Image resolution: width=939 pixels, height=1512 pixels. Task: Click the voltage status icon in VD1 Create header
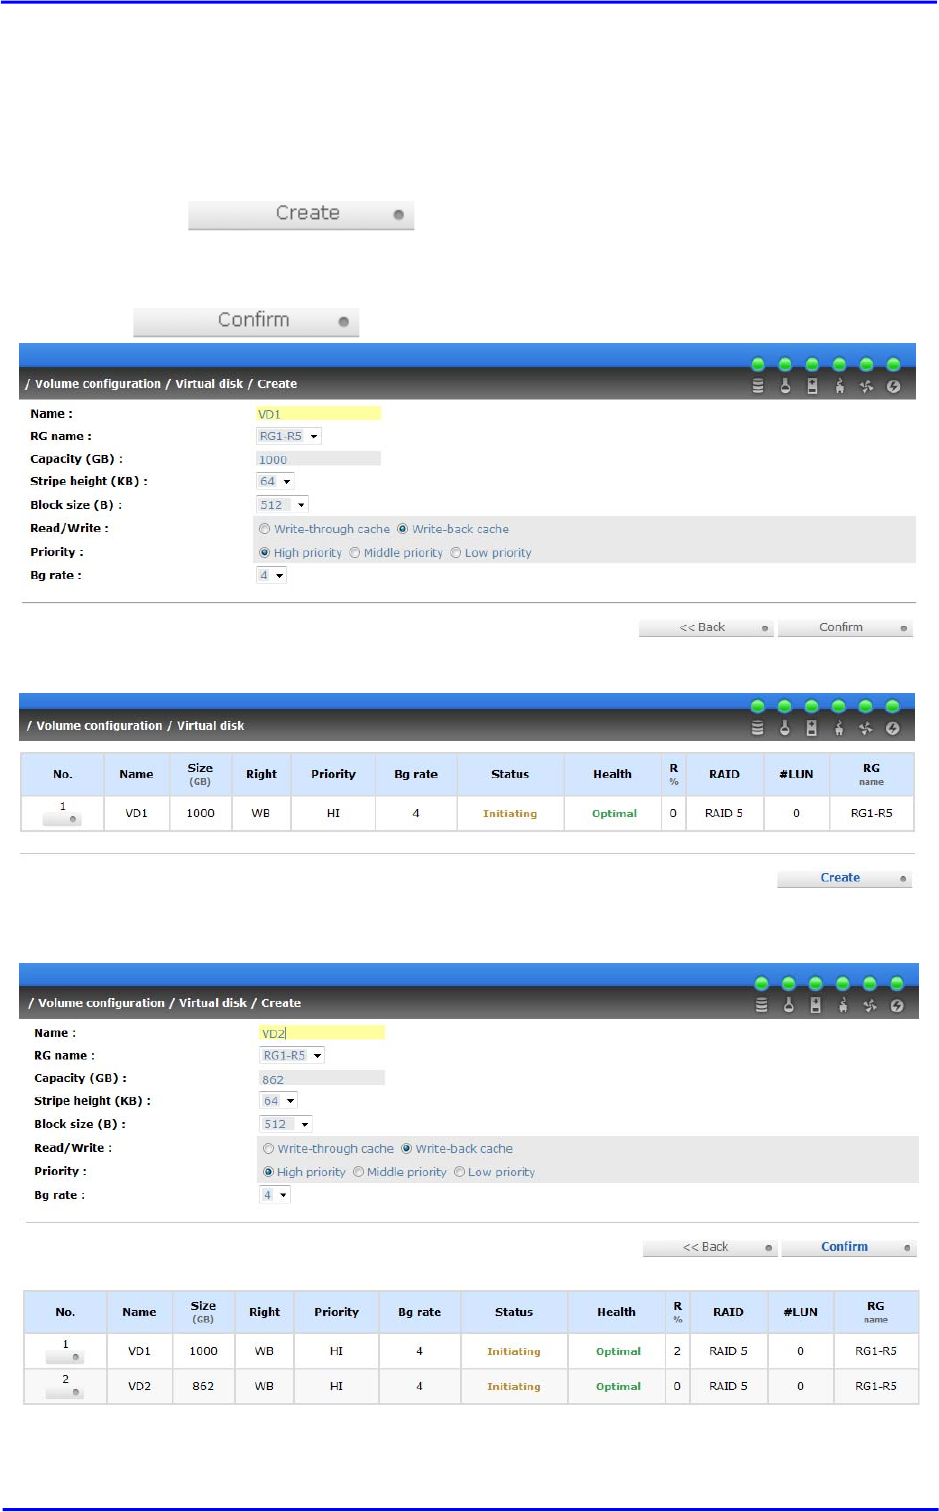pyautogui.click(x=812, y=386)
